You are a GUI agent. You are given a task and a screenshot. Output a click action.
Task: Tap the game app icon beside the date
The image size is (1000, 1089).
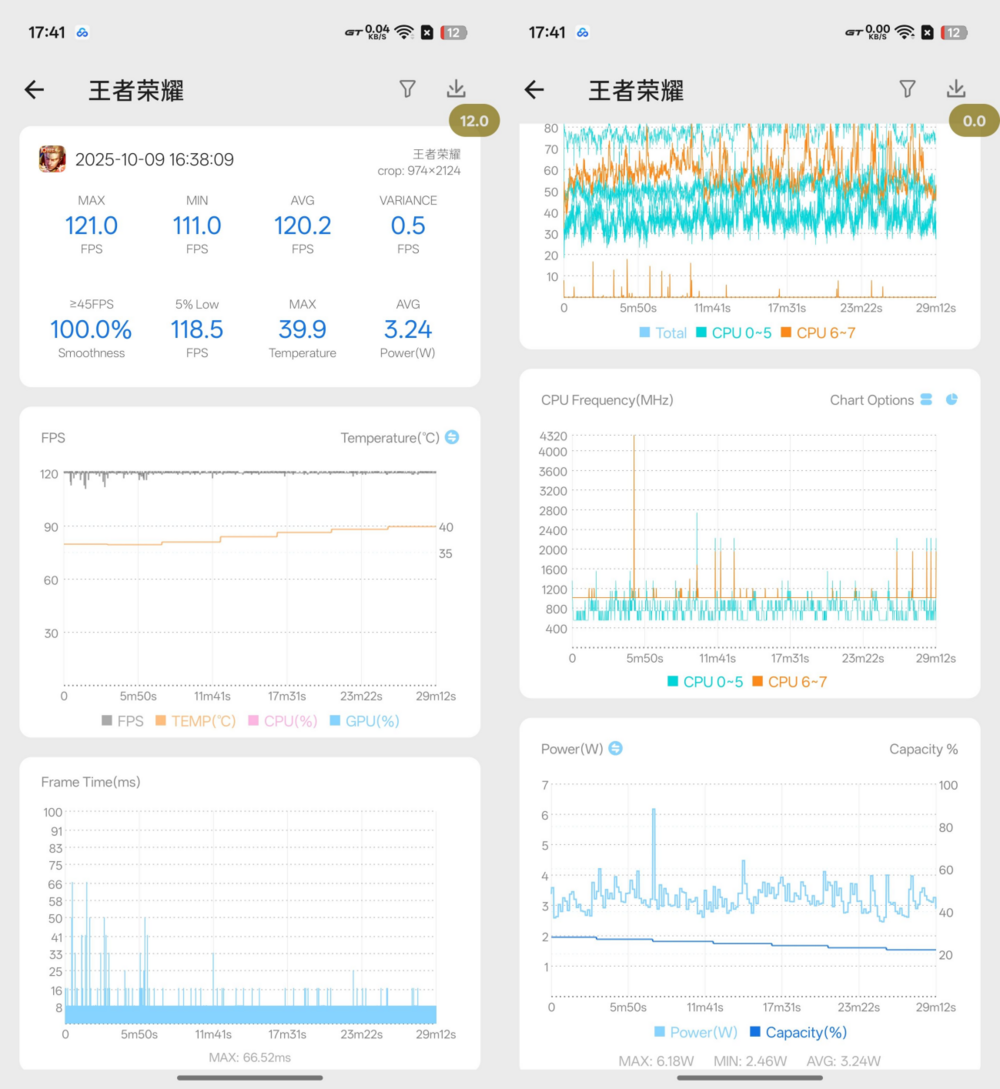[x=52, y=159]
